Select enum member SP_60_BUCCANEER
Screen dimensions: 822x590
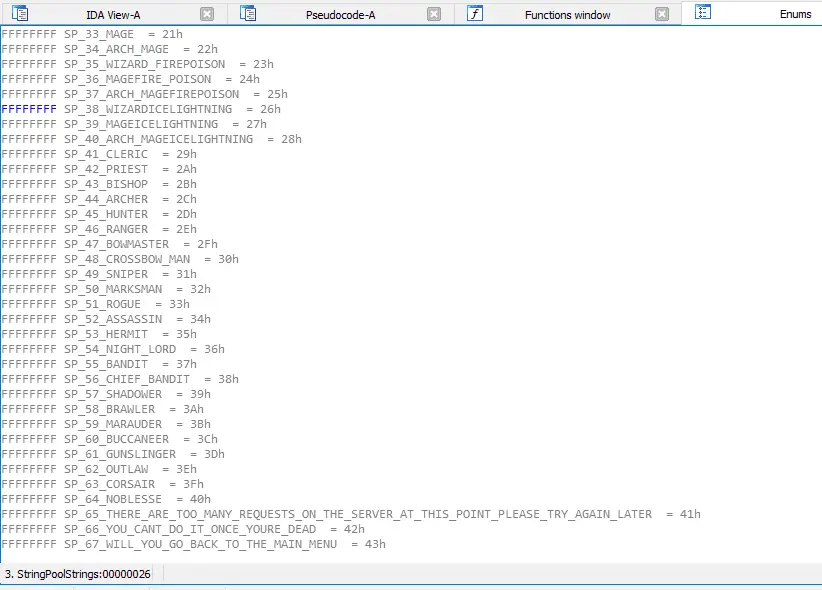[116, 439]
